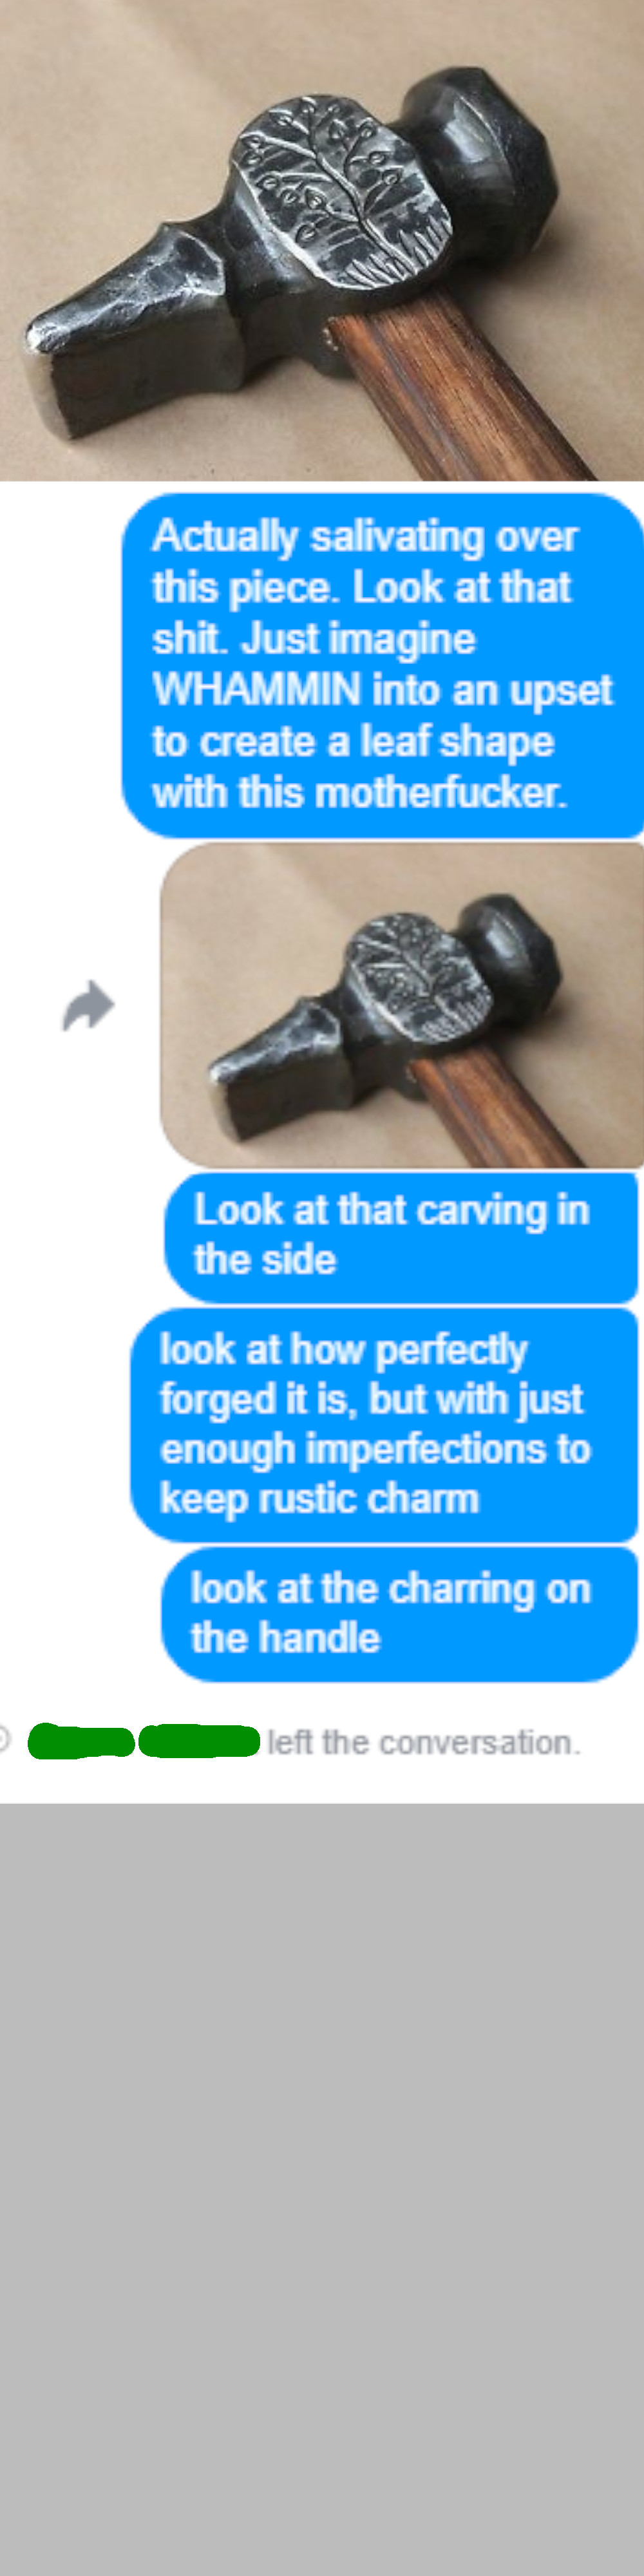Click the first green redacted name blob
The width and height of the screenshot is (644, 2576).
point(81,1741)
